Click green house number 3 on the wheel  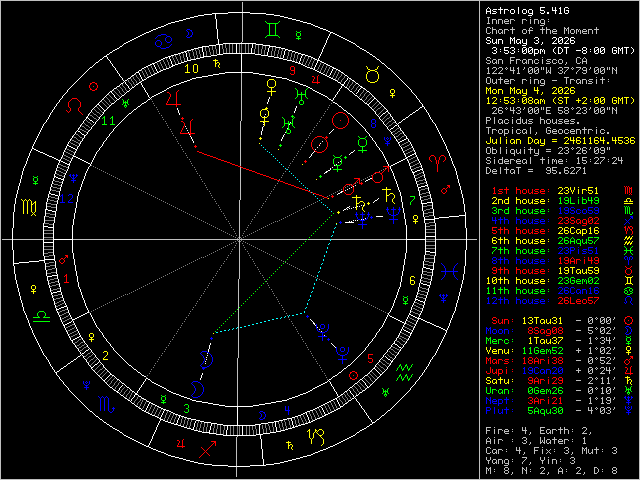[187, 408]
